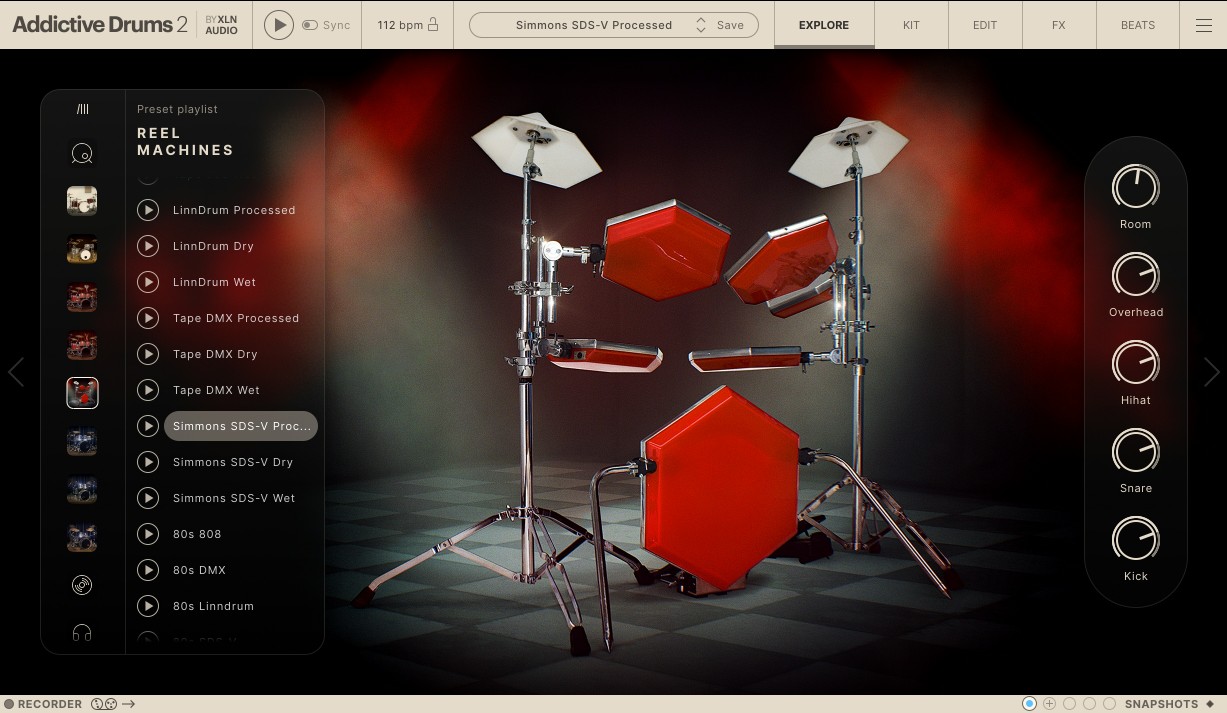Select the bright white-room kit thumbnail
The width and height of the screenshot is (1227, 713).
[x=82, y=201]
